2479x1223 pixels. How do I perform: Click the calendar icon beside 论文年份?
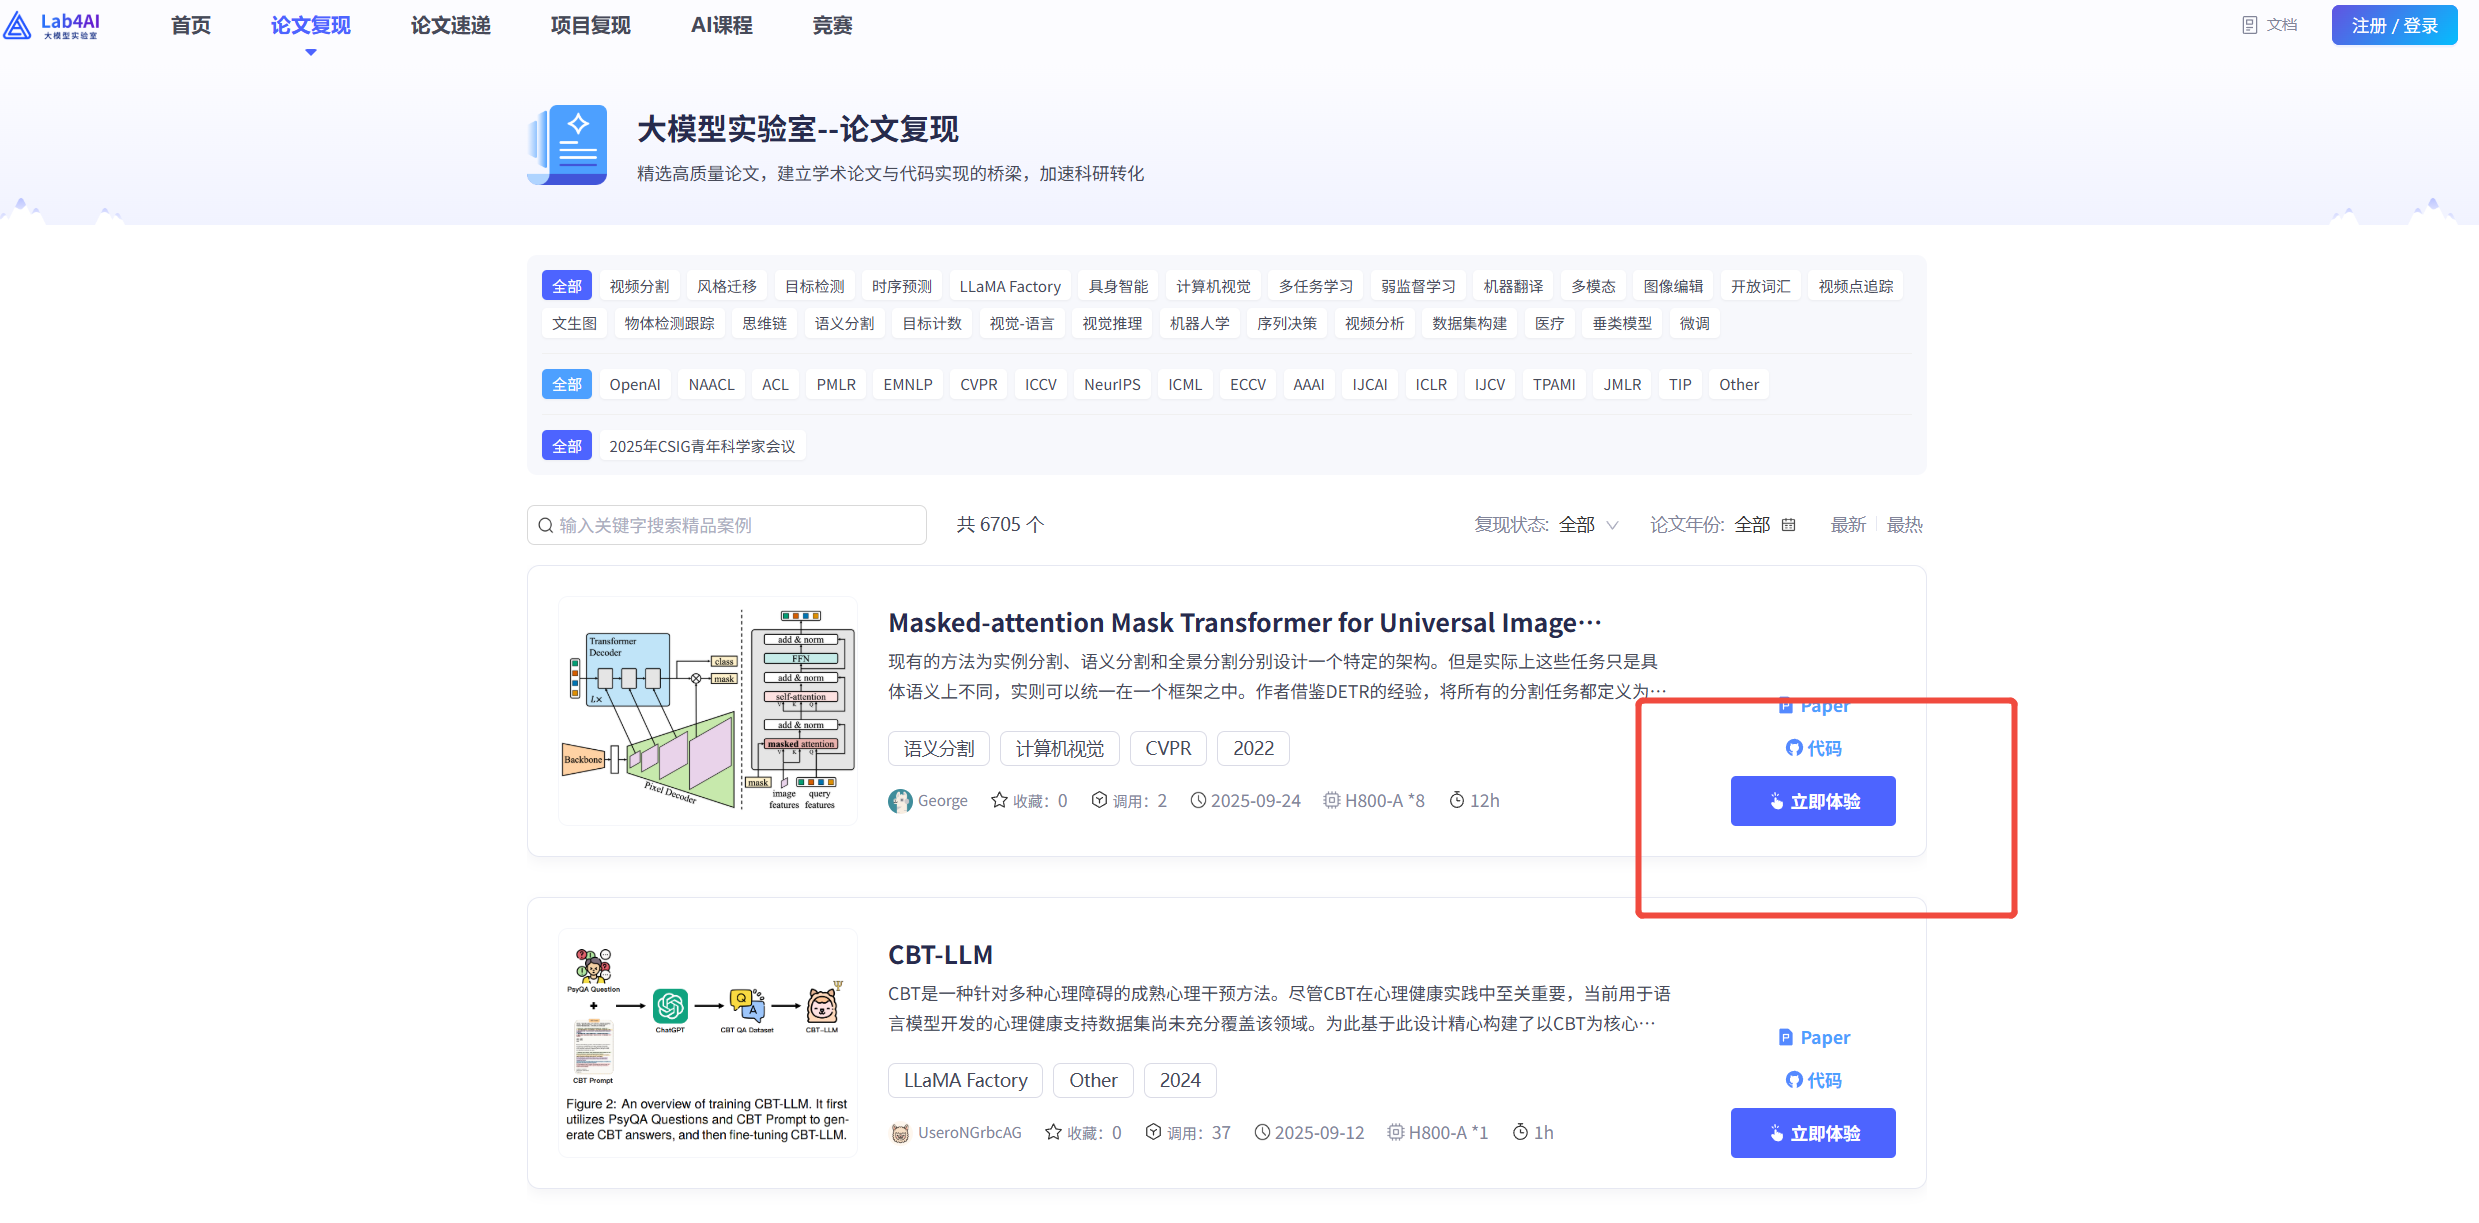[1789, 525]
